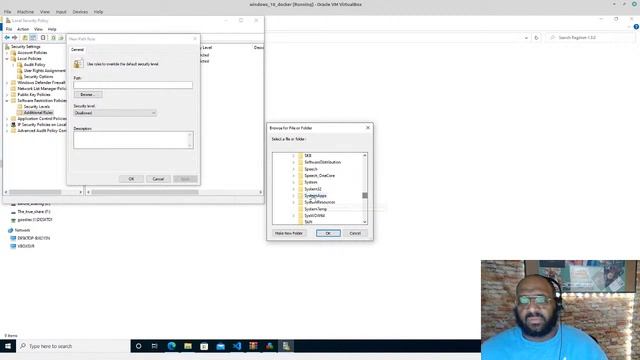The height and width of the screenshot is (360, 640).
Task: Click IP Security Policies node icon
Action: pos(13,124)
